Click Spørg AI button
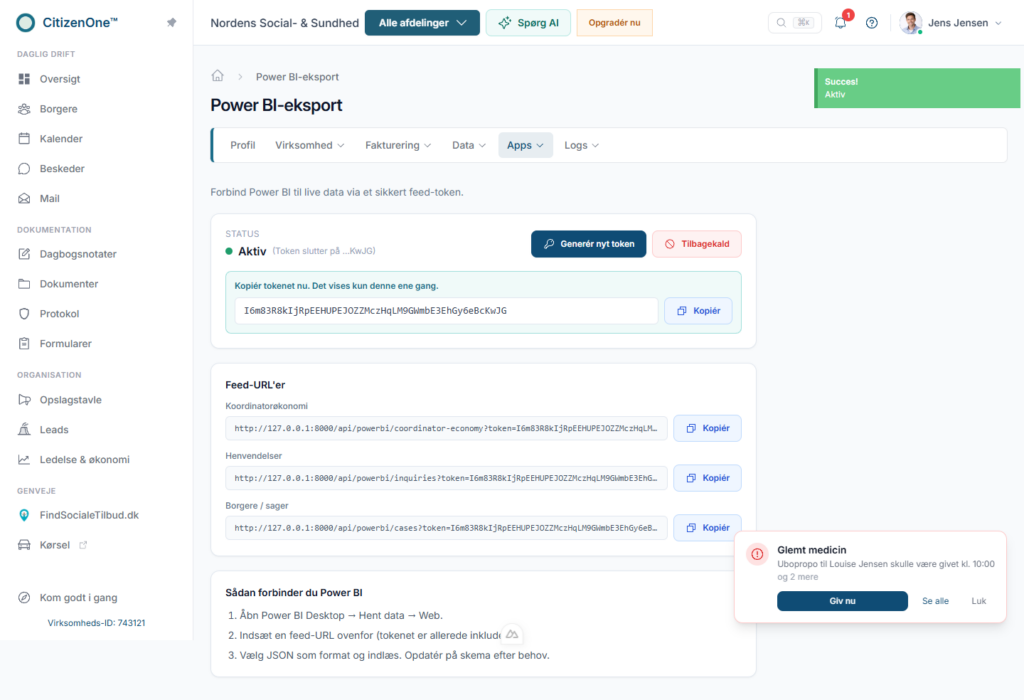The height and width of the screenshot is (700, 1024). 528,23
